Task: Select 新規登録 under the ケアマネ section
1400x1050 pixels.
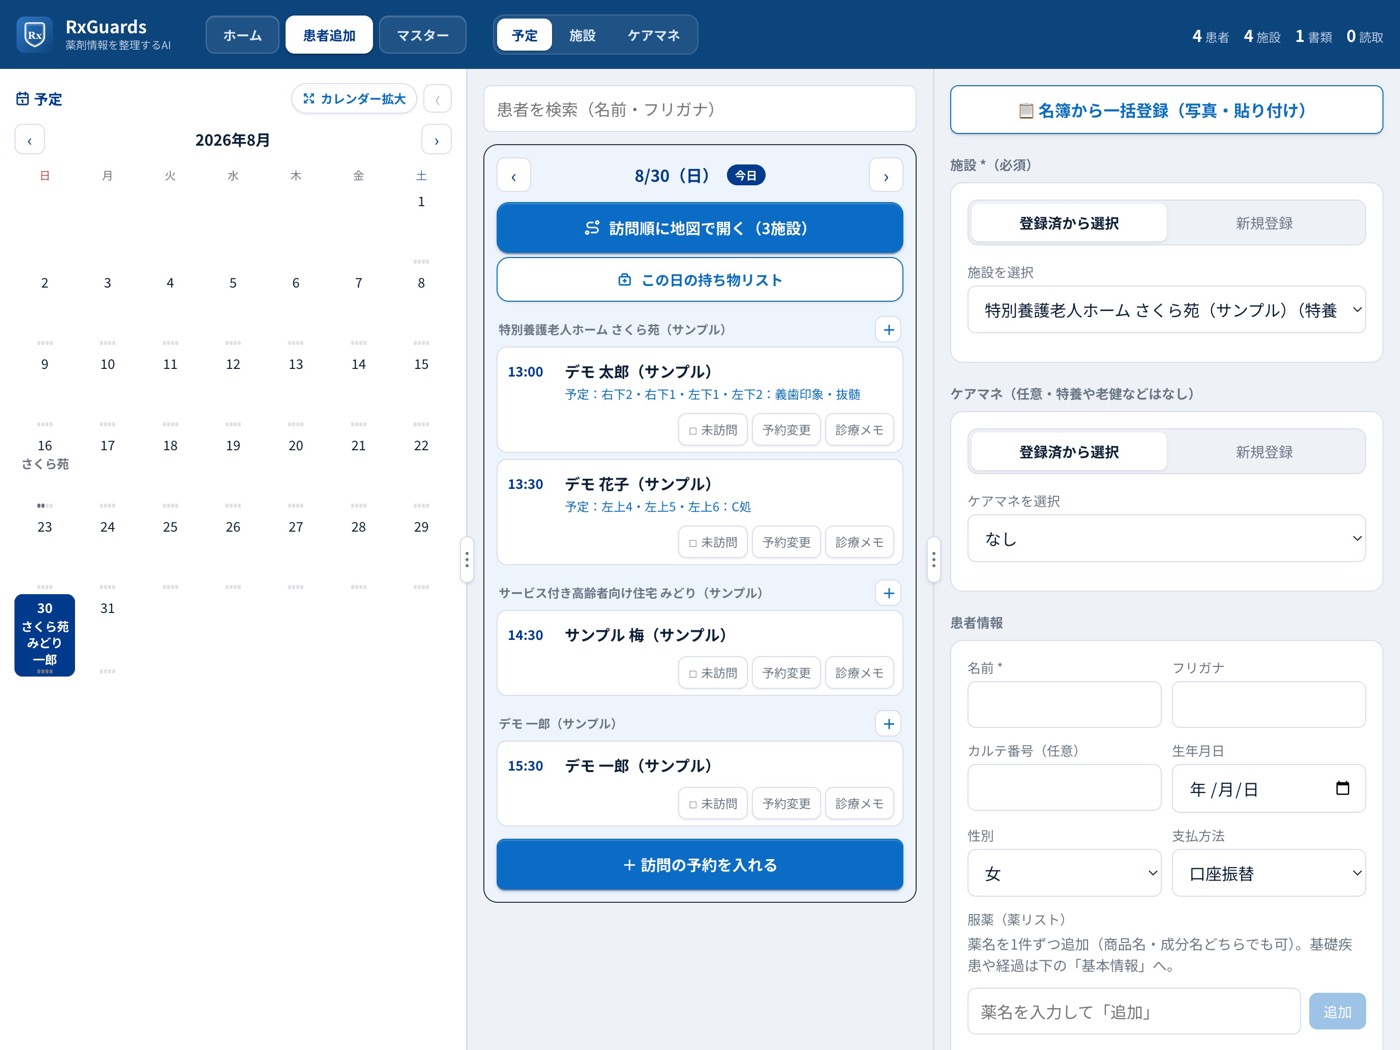Action: point(1264,452)
